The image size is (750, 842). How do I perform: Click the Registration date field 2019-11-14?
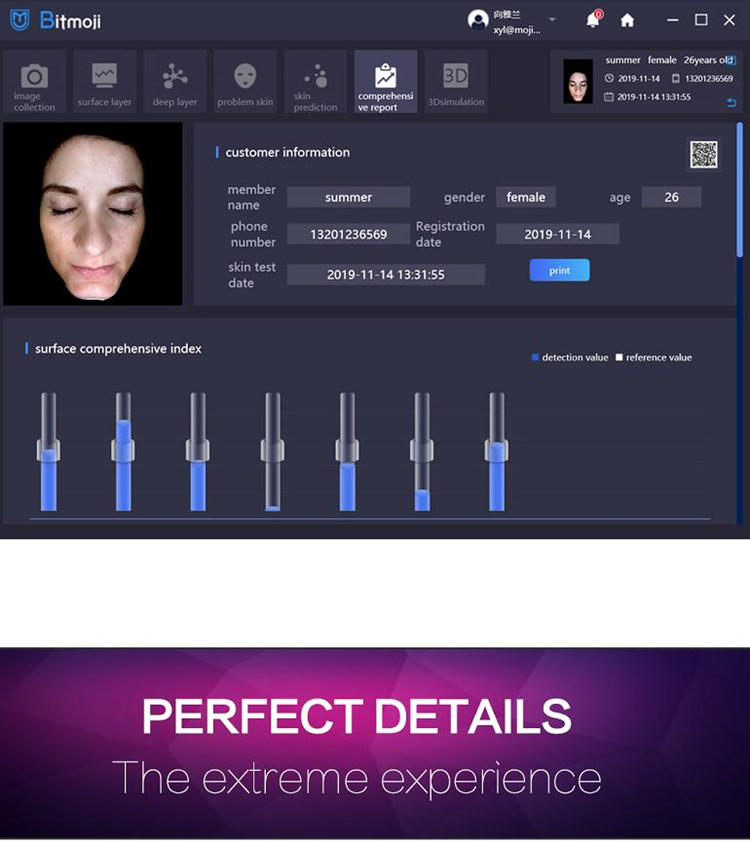558,234
